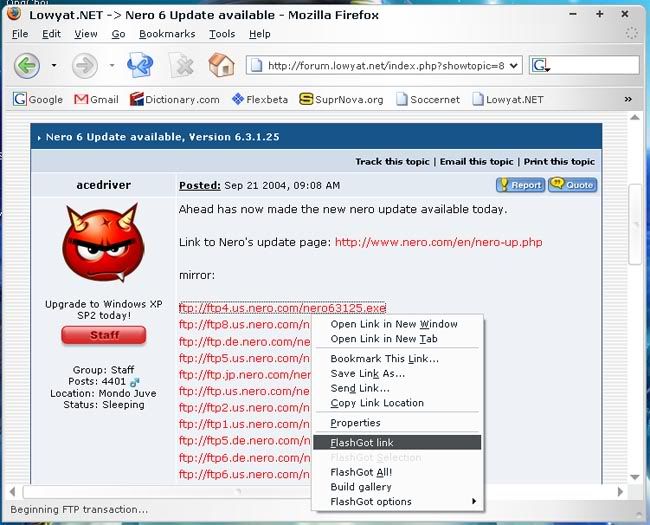
Task: Open the nero.com/en/nero-up.php link
Action: 439,242
